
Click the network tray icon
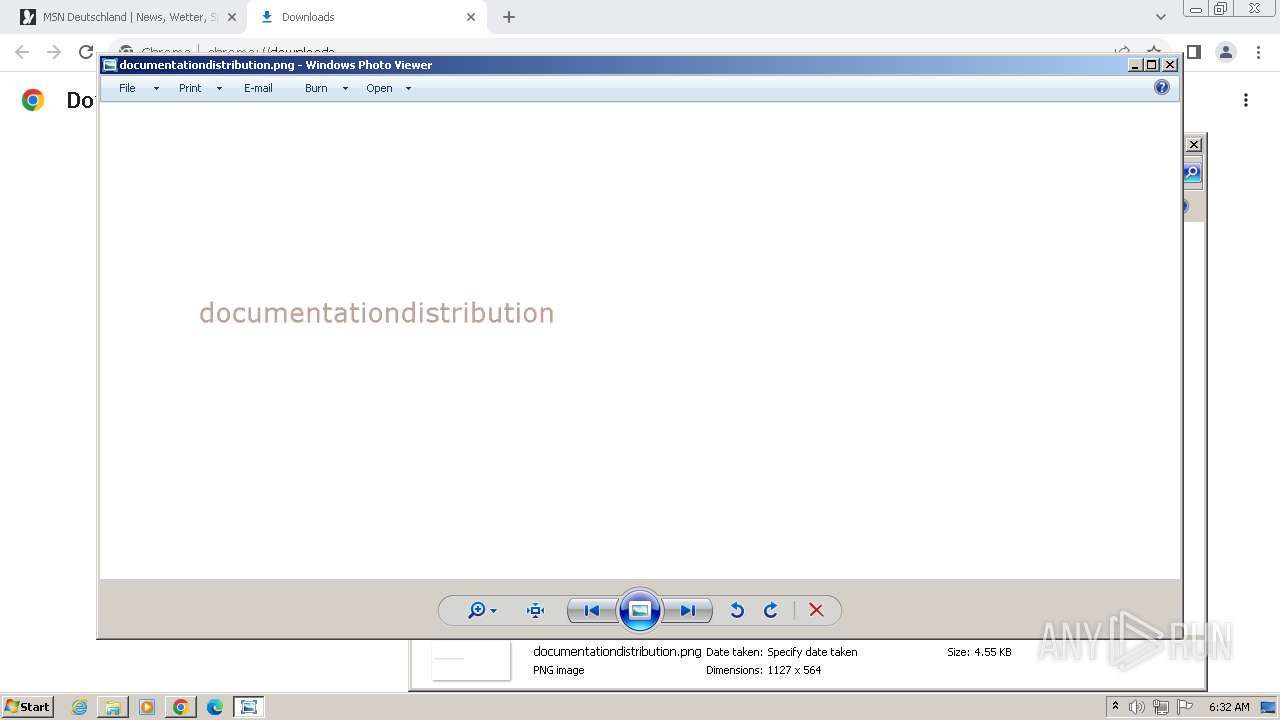pyautogui.click(x=1161, y=707)
